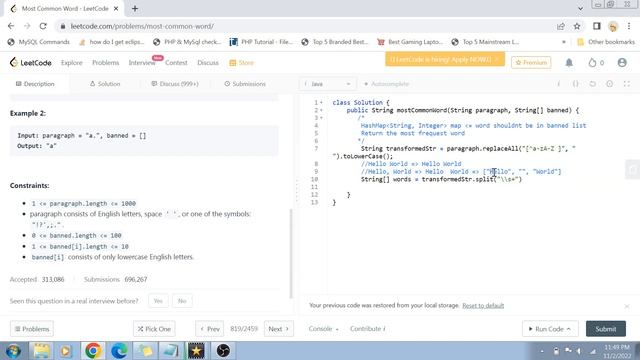
Task: Open the MySQL Commands bookmark
Action: click(39, 42)
